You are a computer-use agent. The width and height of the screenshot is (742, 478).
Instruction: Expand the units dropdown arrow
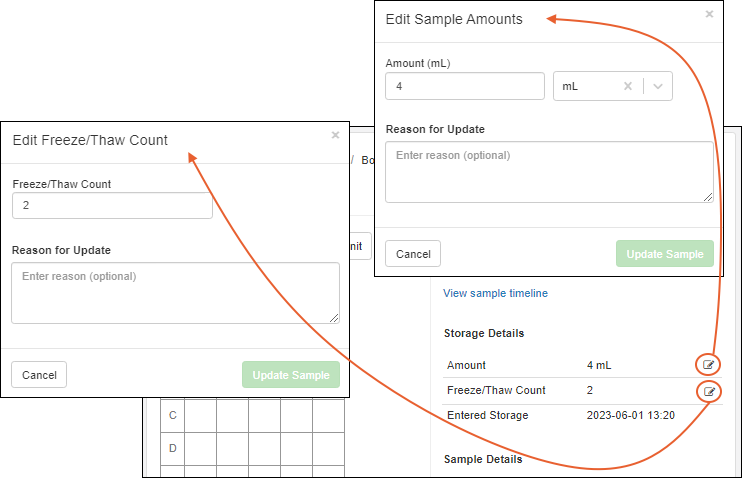658,87
